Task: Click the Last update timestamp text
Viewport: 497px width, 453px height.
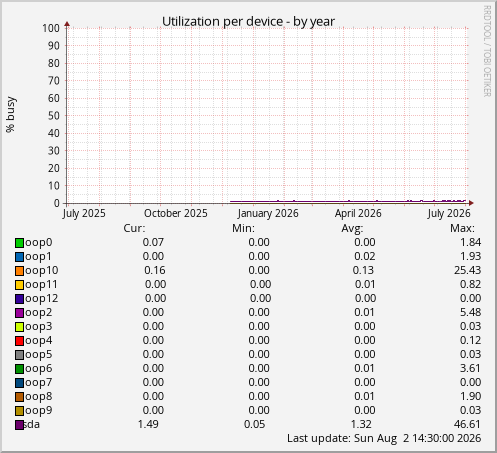Action: pos(384,438)
